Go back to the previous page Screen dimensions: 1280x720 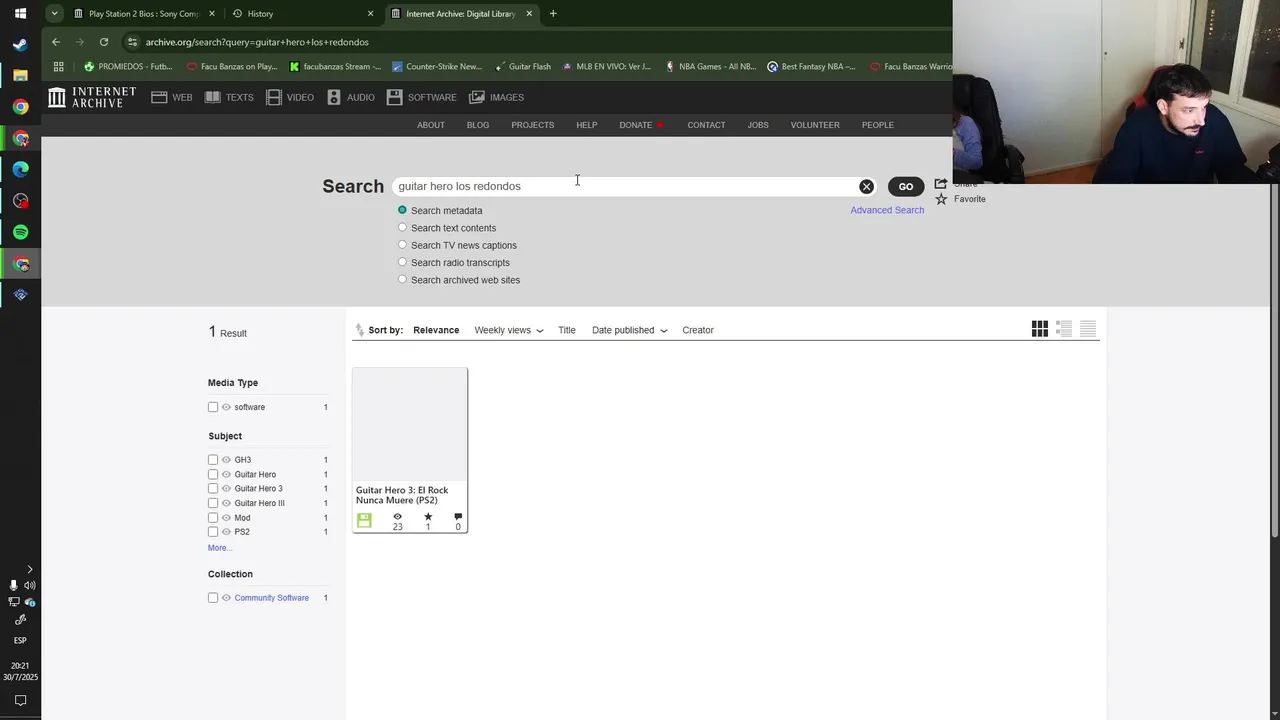click(56, 42)
